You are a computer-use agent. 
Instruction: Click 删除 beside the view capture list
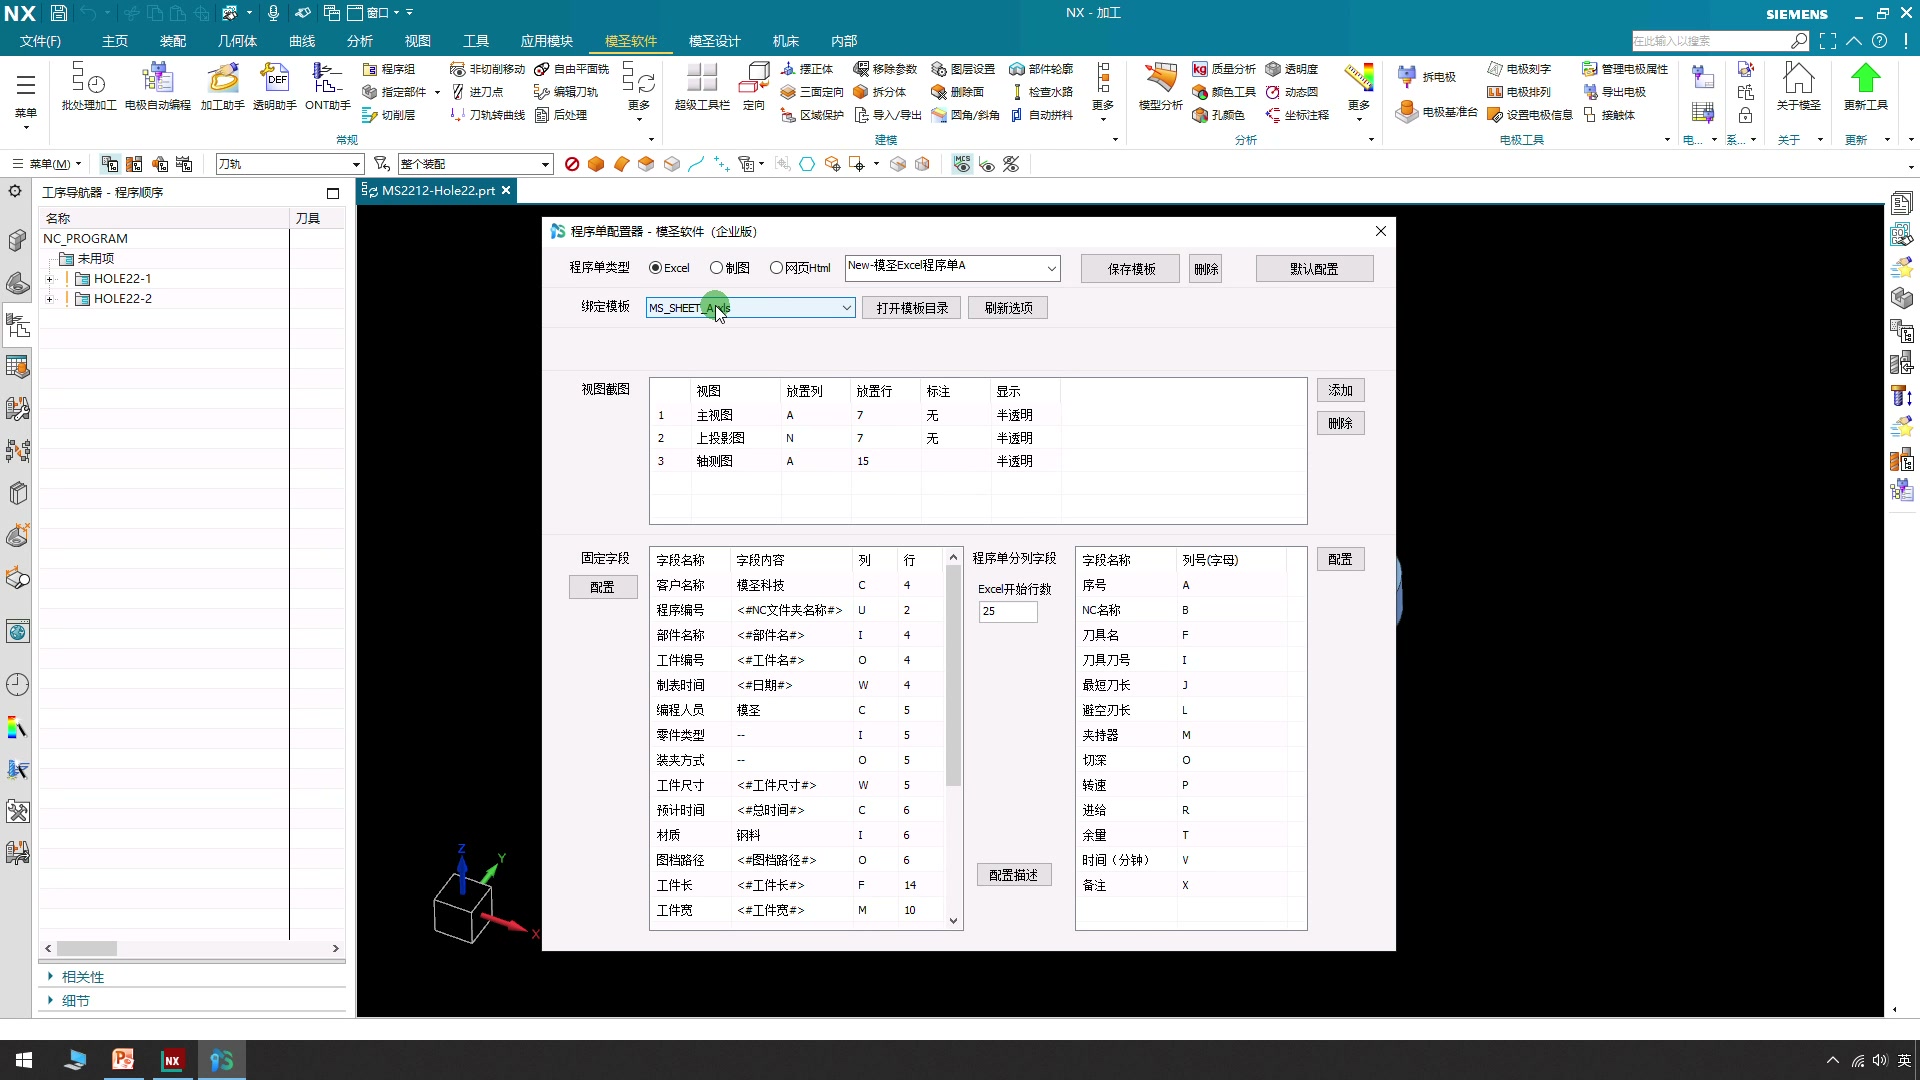1340,424
